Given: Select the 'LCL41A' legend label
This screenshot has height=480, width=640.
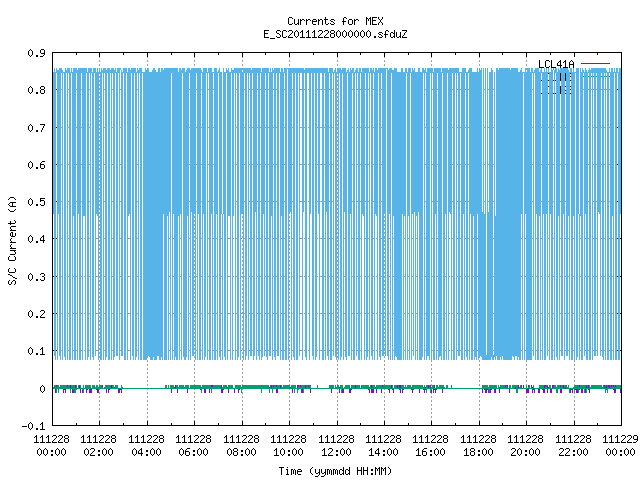Looking at the screenshot, I should (556, 64).
